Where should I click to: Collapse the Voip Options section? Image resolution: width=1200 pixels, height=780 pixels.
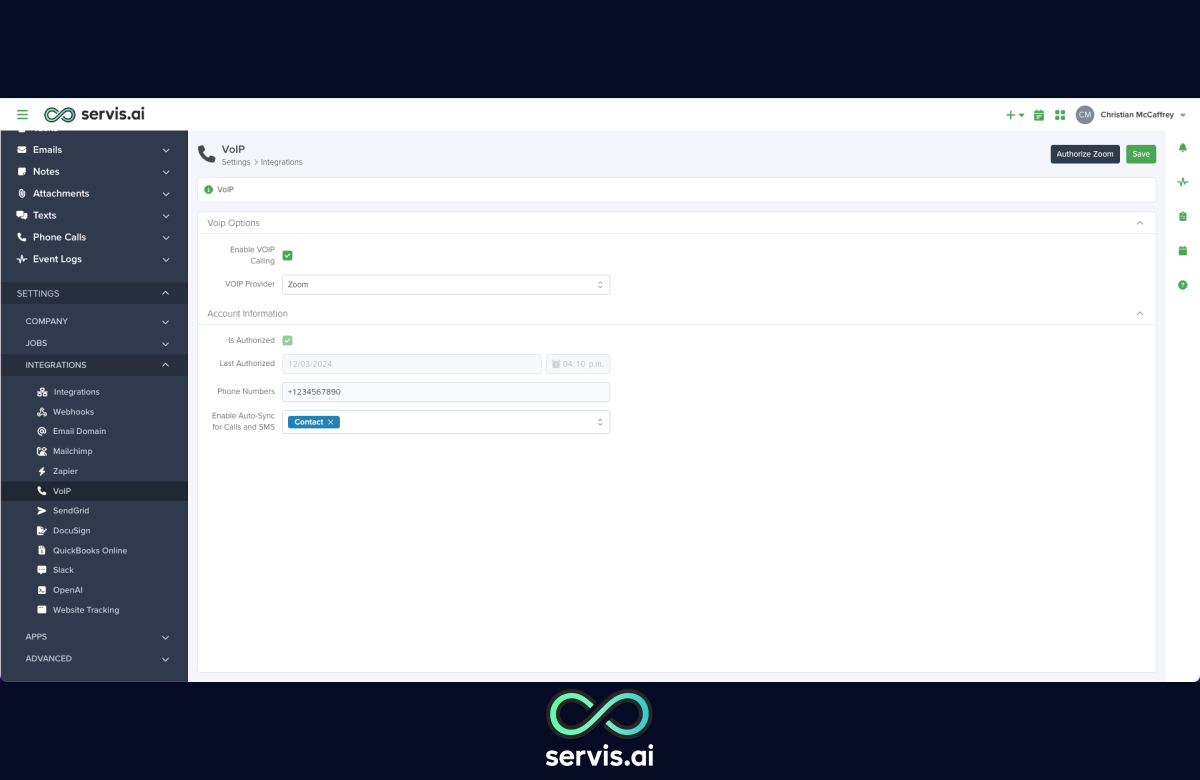tap(1139, 223)
